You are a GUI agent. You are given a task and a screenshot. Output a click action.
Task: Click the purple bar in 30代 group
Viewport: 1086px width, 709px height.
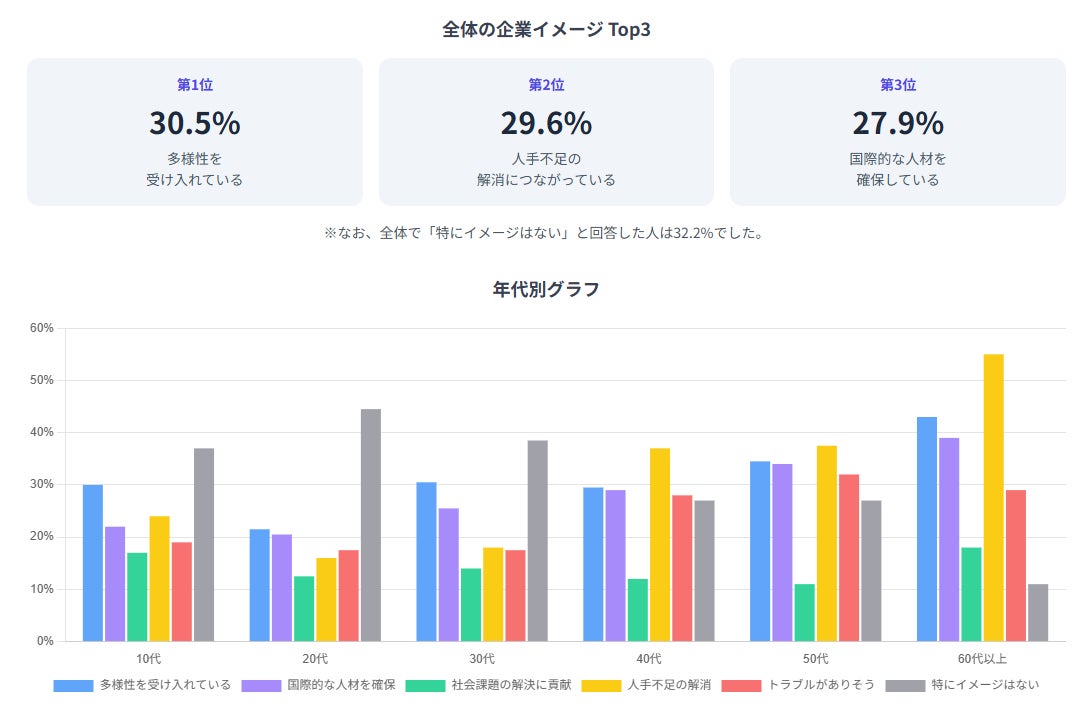449,574
